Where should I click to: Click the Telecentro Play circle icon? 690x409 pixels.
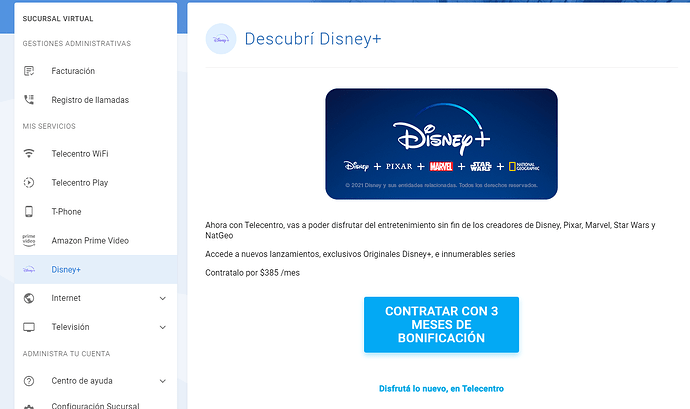coord(29,183)
